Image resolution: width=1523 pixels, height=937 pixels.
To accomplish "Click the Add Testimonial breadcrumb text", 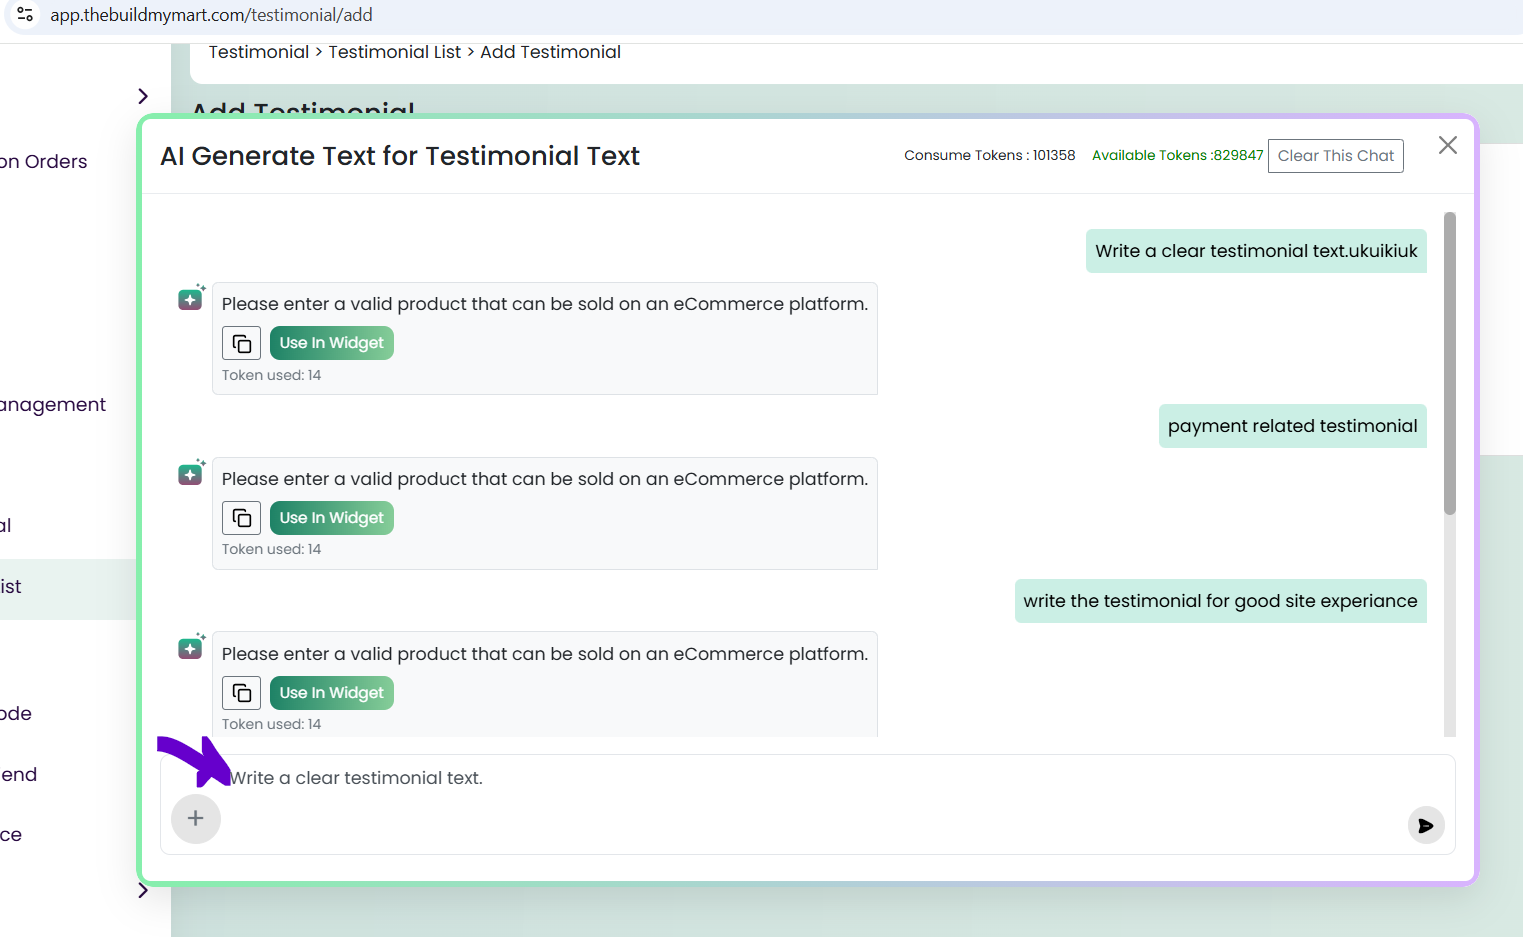I will point(550,52).
